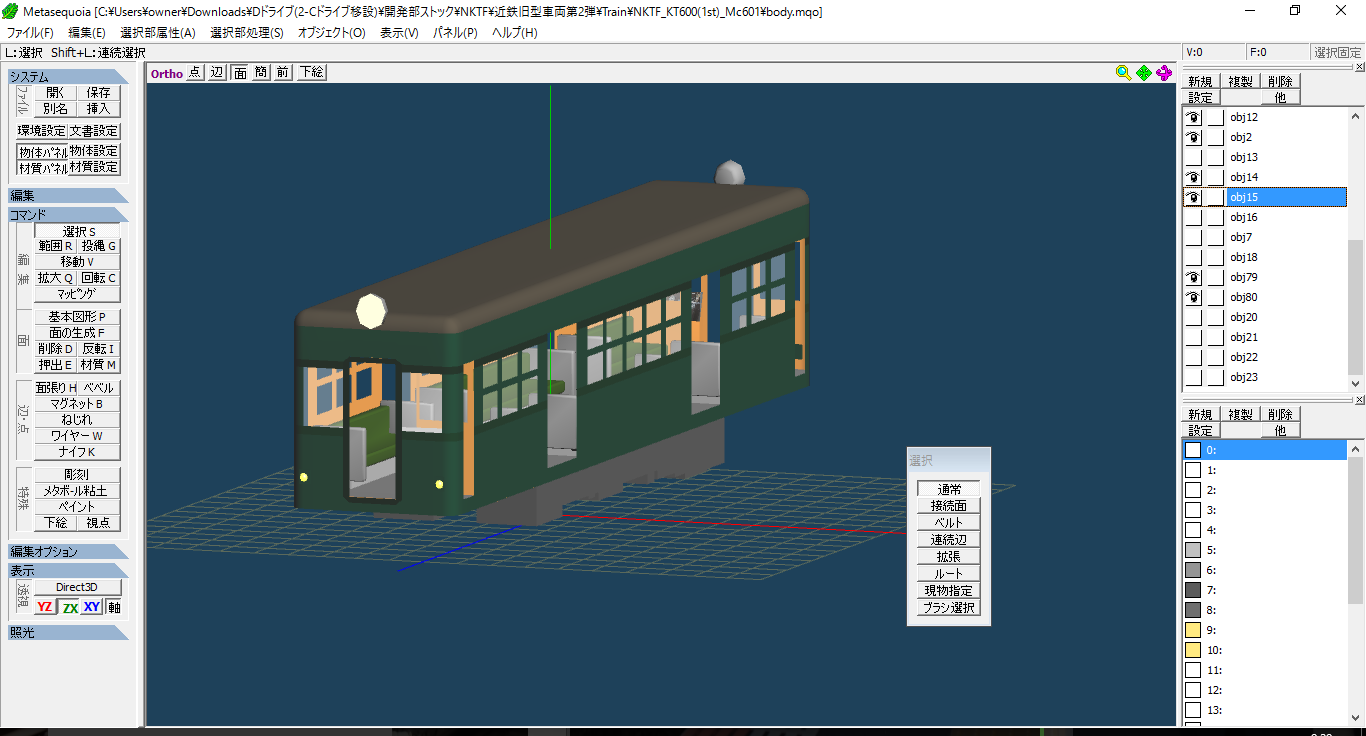Click the object list scroll-down arrow
The image size is (1366, 736).
click(x=1356, y=383)
